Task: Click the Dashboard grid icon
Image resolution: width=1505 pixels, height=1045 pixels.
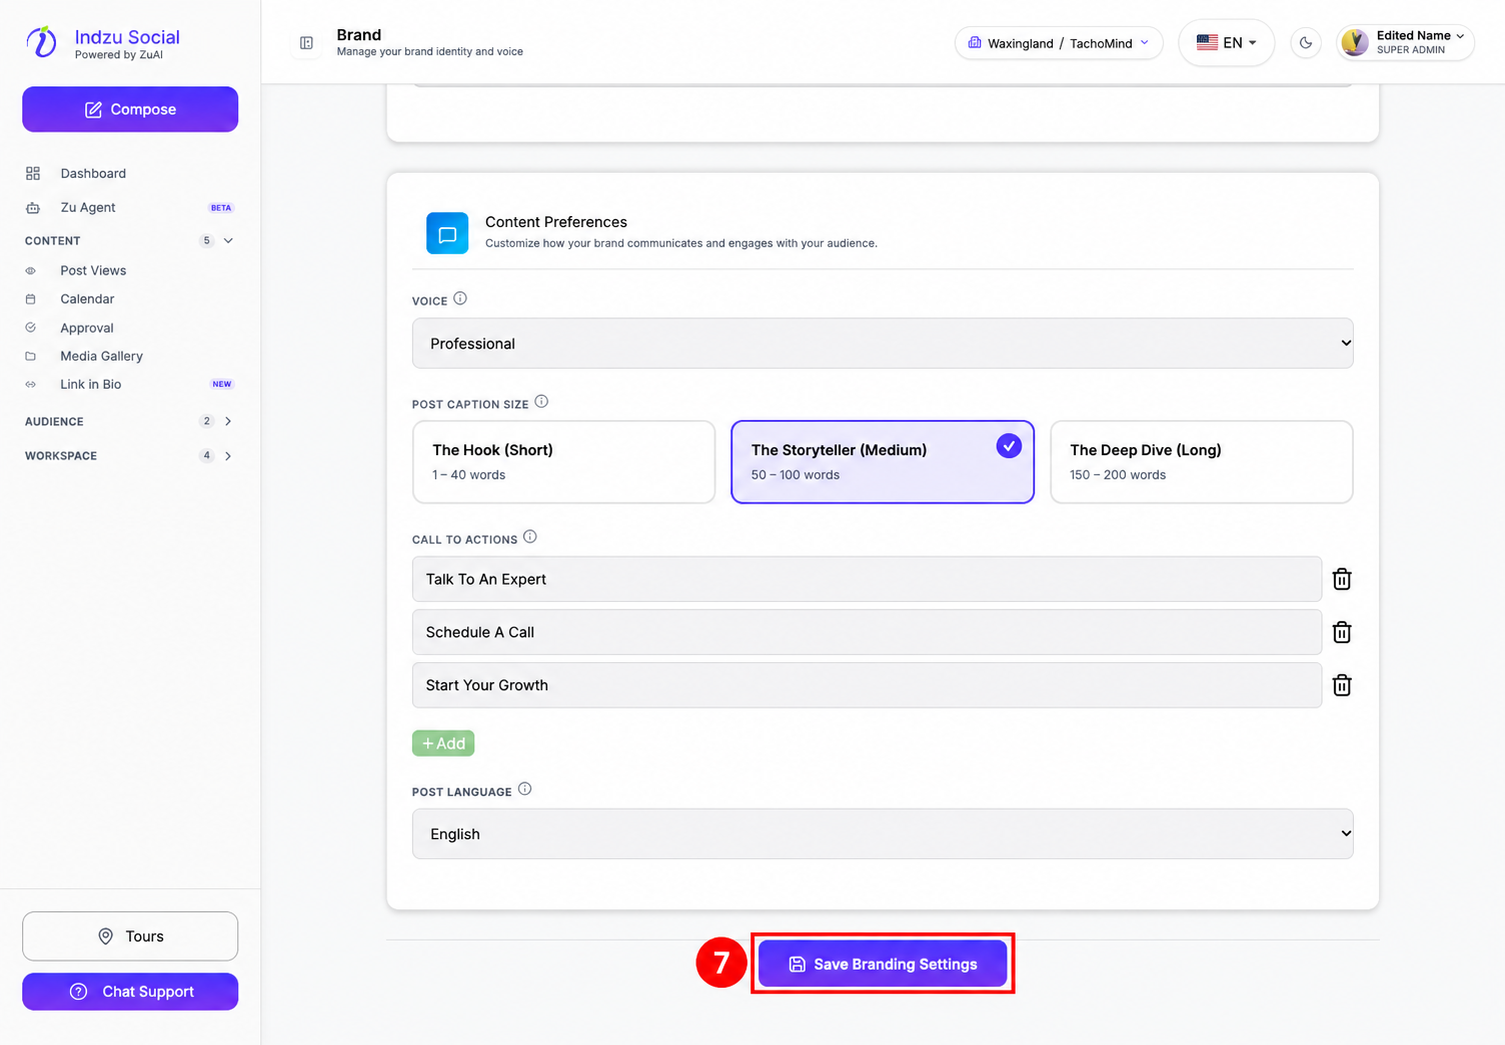Action: [33, 173]
